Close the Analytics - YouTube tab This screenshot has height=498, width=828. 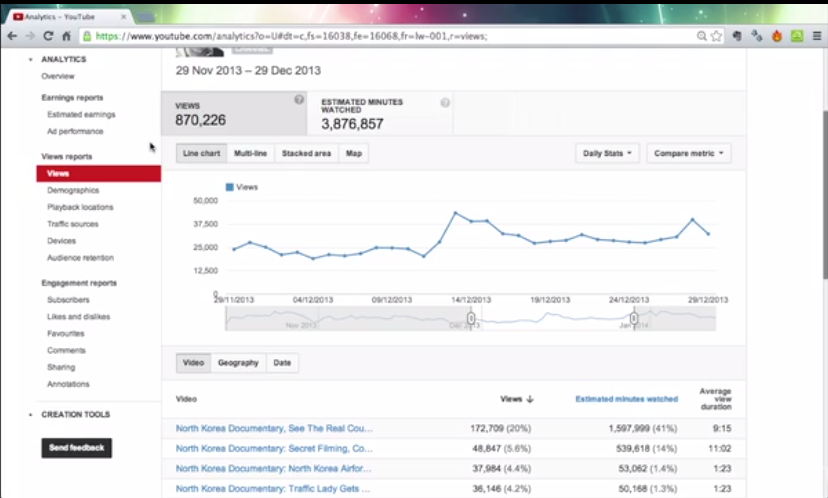click(123, 17)
